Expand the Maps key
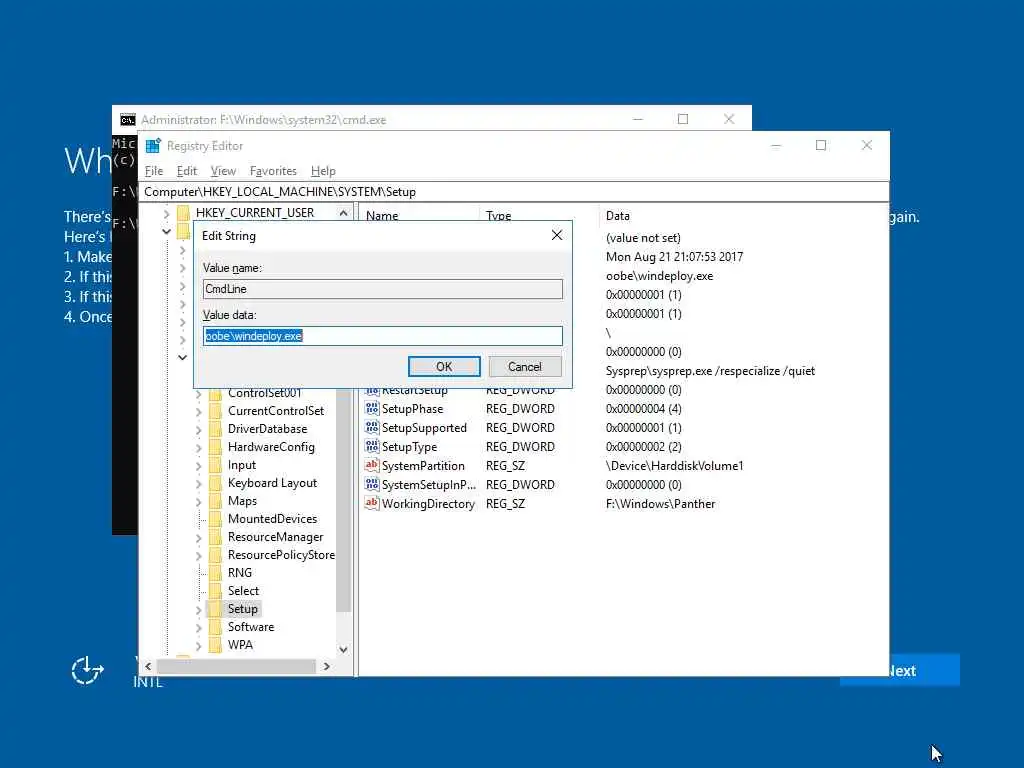Image resolution: width=1024 pixels, height=768 pixels. click(x=199, y=502)
